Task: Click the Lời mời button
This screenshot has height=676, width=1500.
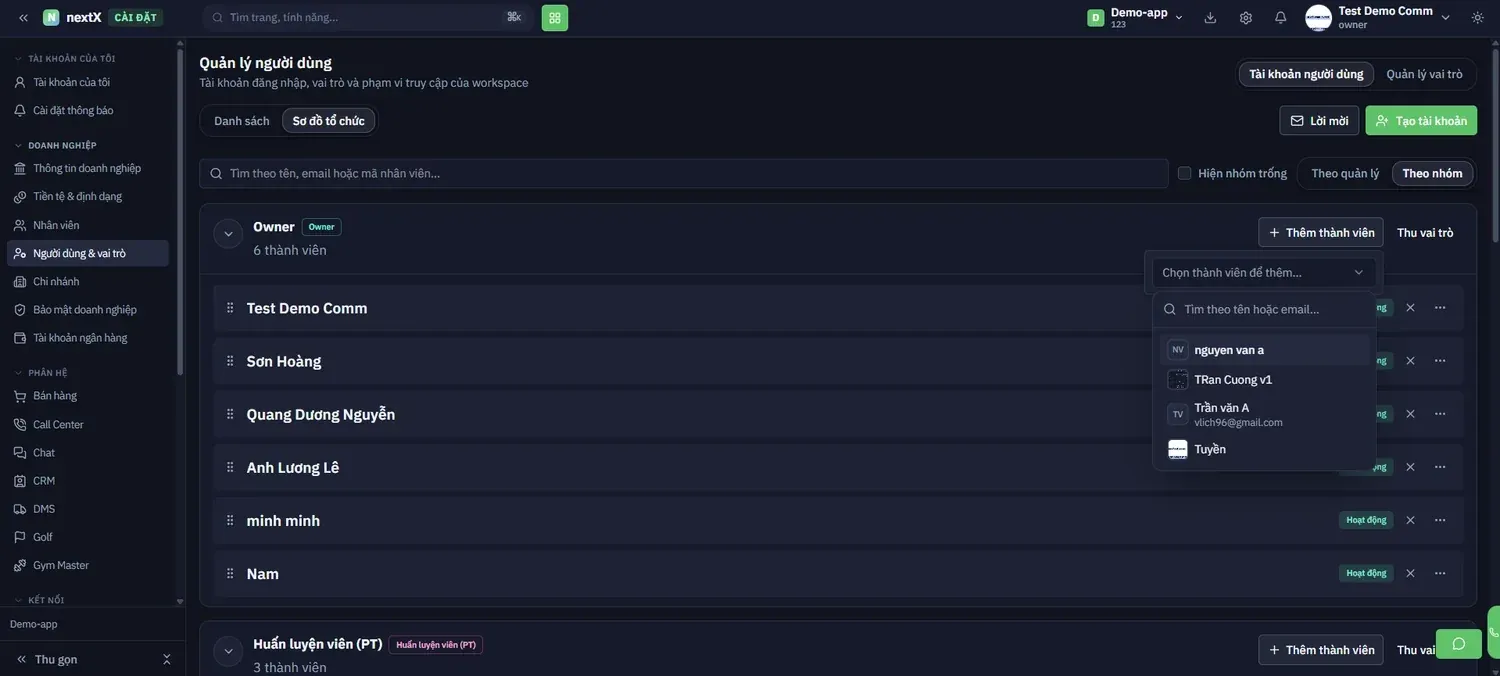Action: (x=1319, y=121)
